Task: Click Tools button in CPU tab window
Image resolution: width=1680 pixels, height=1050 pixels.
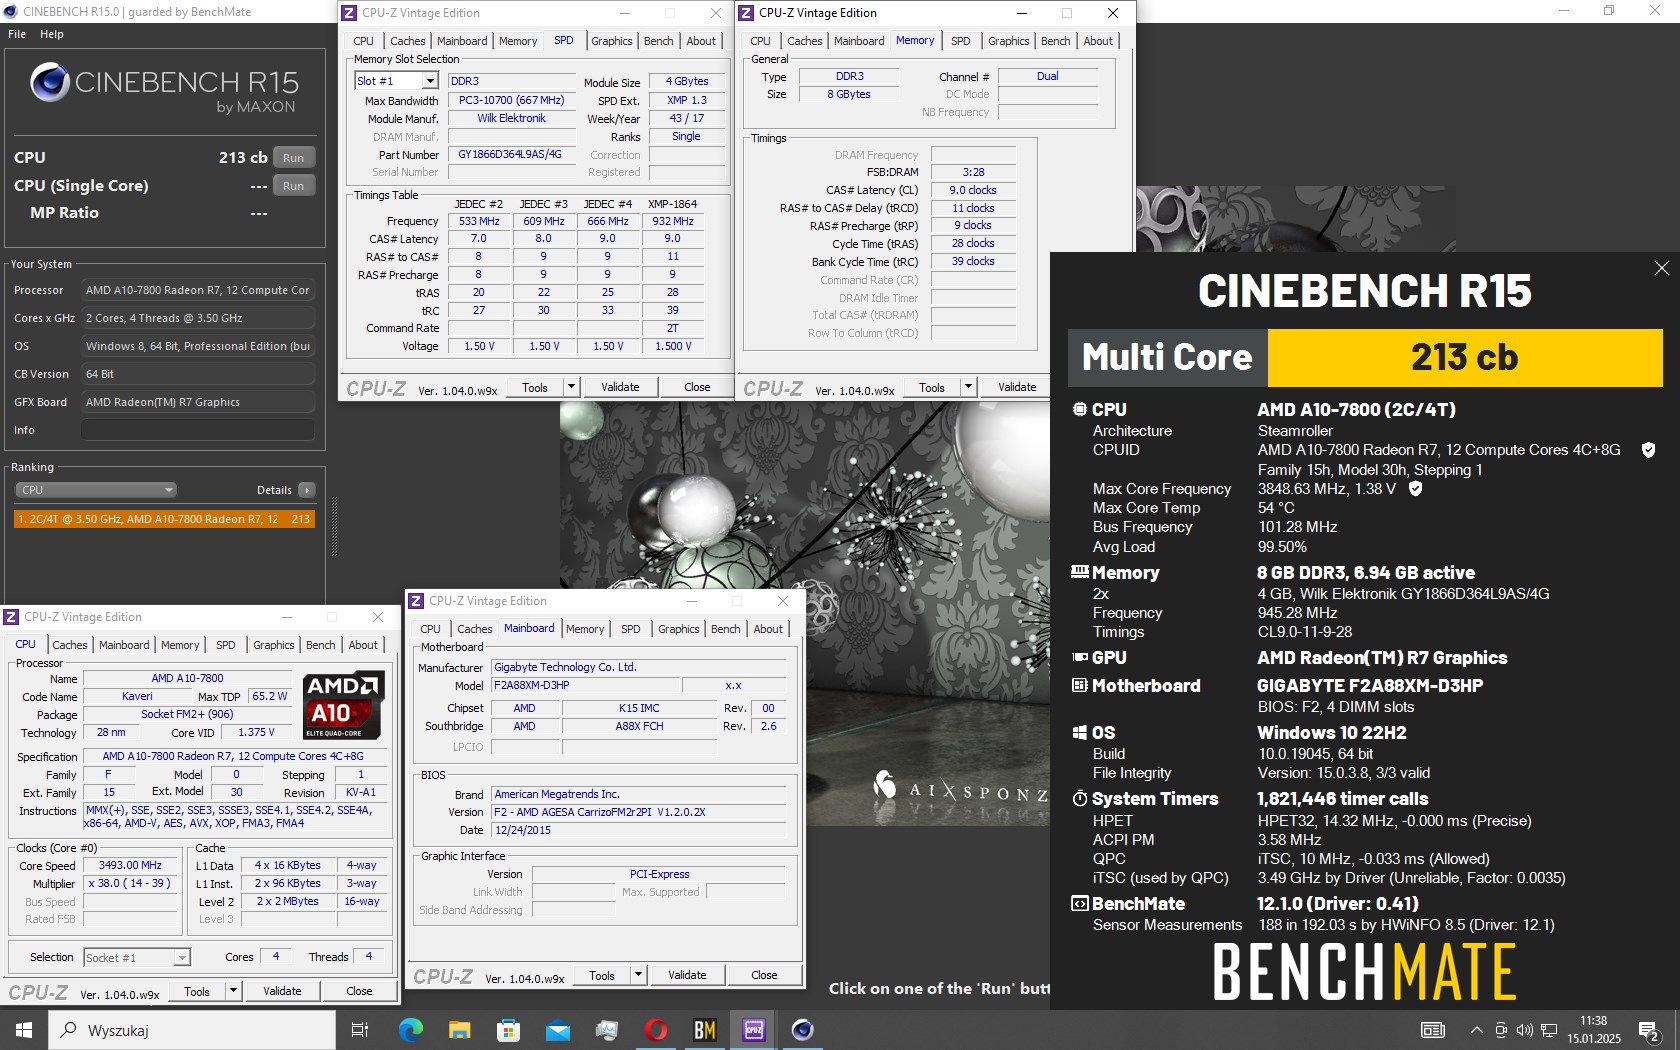Action: 197,991
